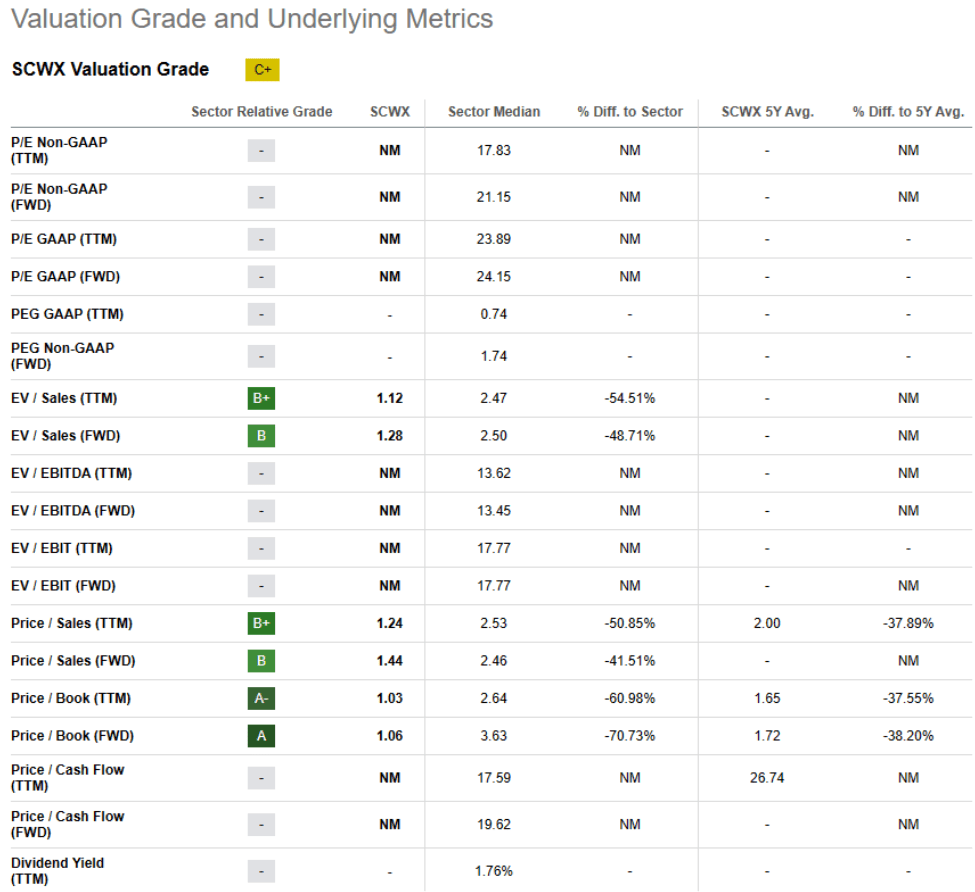Viewport: 975px width, 892px height.
Task: Click the % Diff. to 5Y Avg. header
Action: tap(908, 112)
